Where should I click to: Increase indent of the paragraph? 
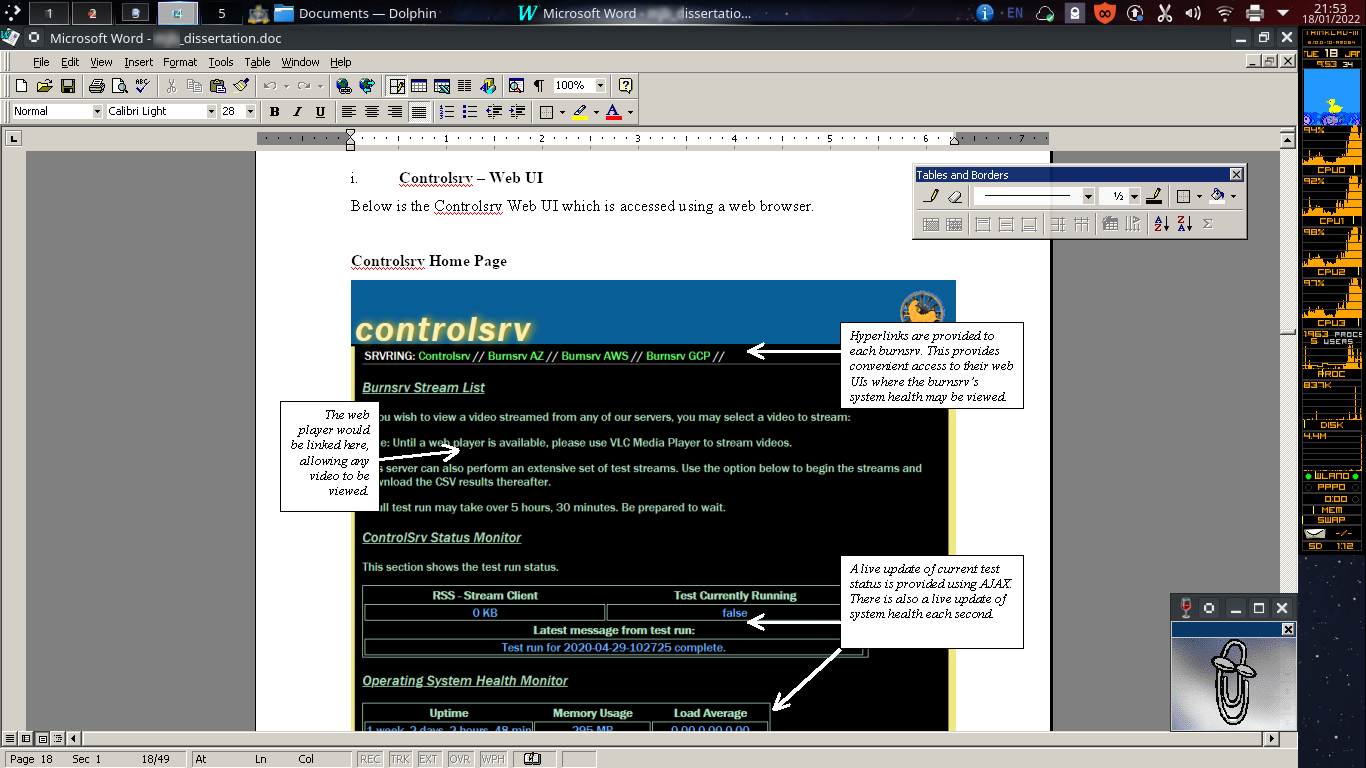point(517,111)
